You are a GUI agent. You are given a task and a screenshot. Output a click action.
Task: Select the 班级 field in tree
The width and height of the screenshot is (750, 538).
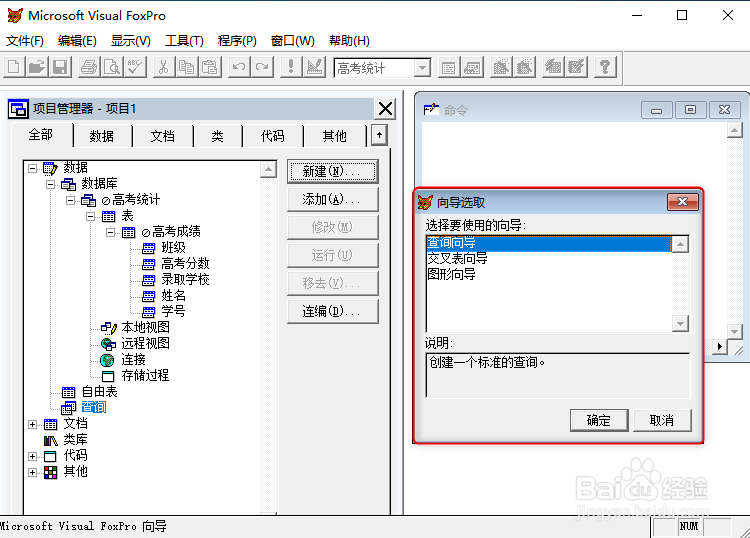(173, 248)
